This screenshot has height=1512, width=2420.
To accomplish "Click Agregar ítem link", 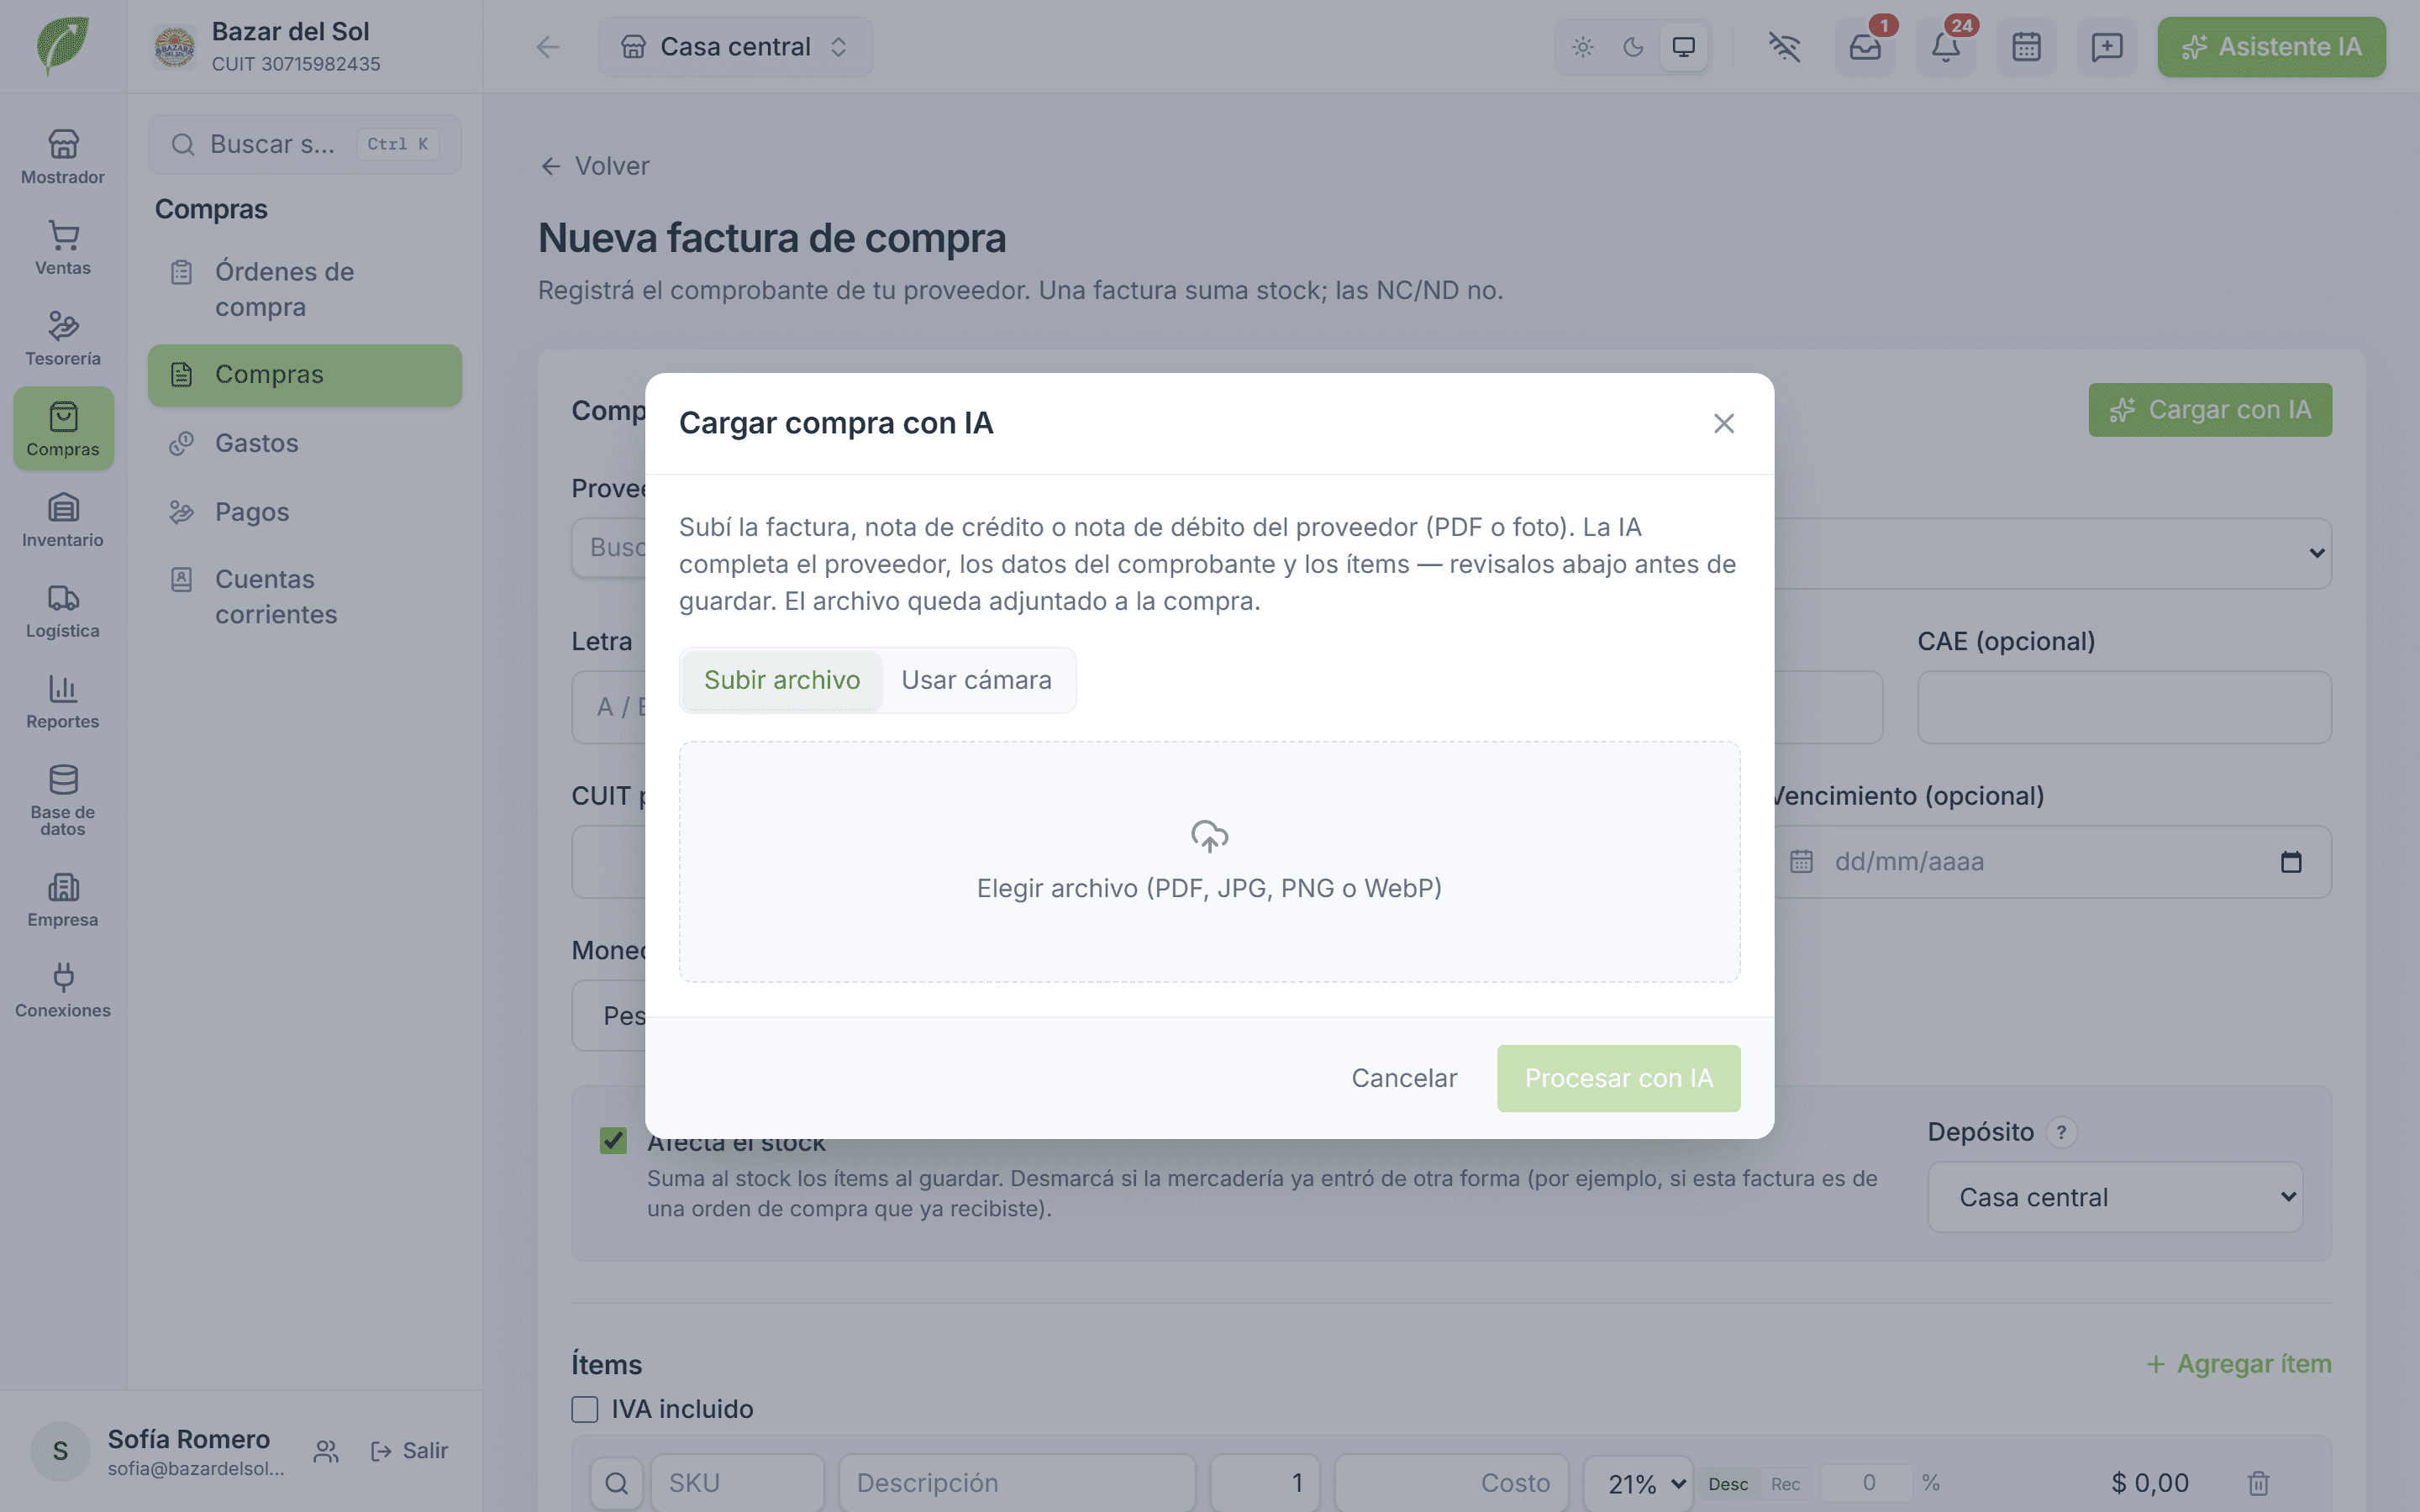I will 2239,1364.
